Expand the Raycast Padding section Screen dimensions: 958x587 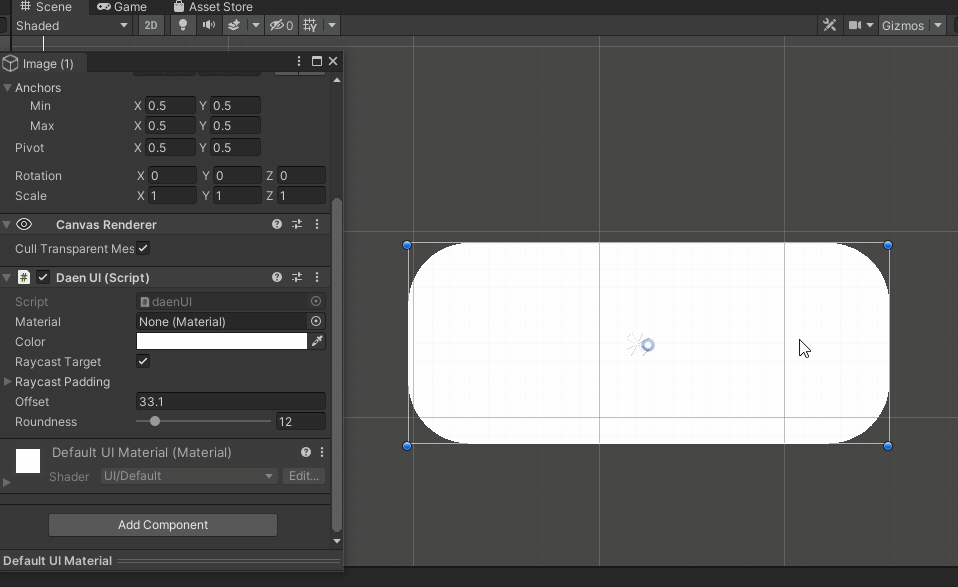click(x=8, y=382)
